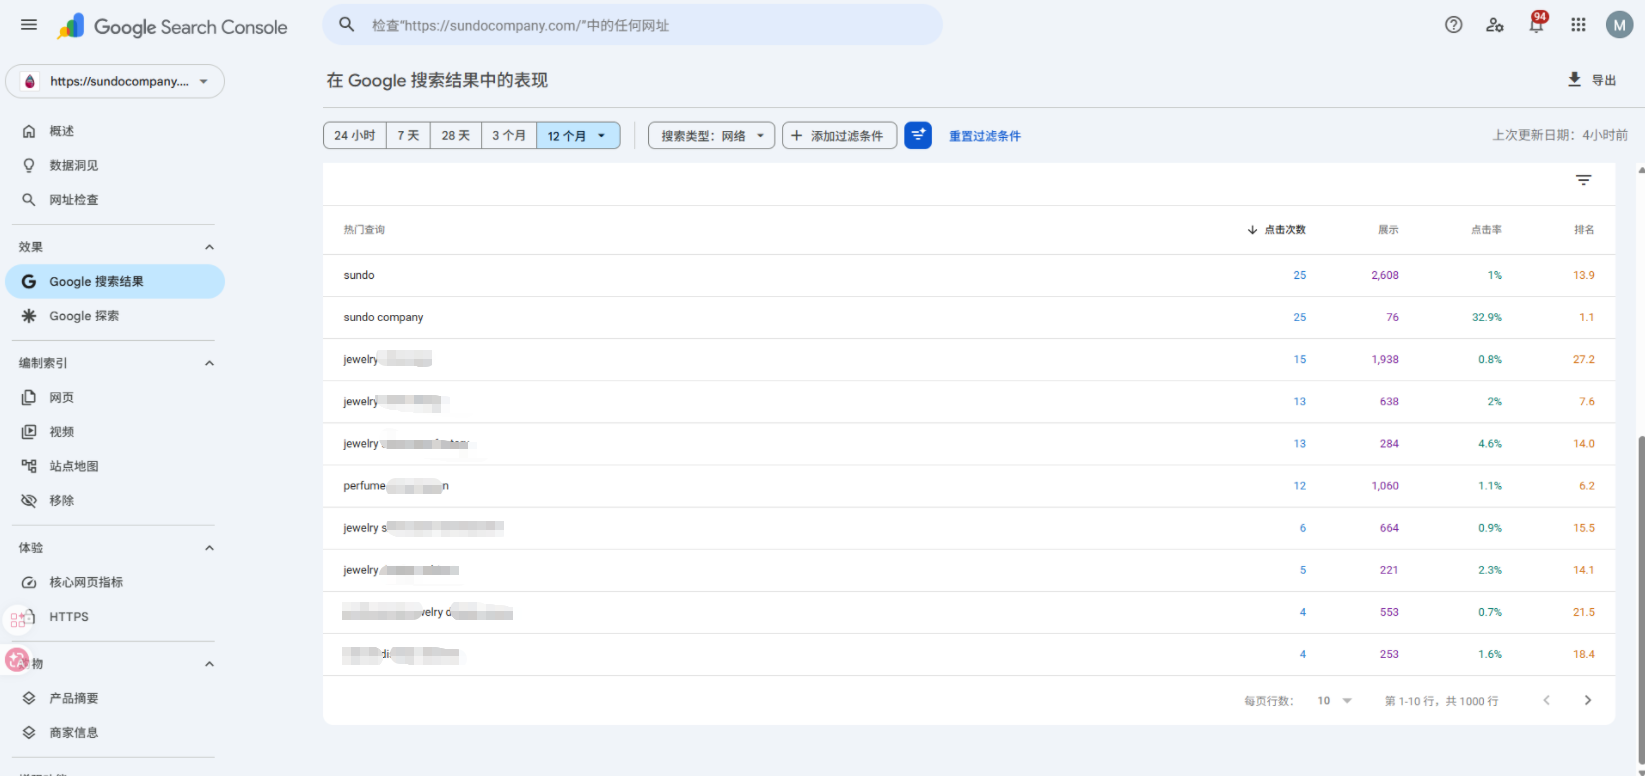Open the HTTPS report in sidebar
Viewport: 1645px width, 776px height.
(x=115, y=617)
